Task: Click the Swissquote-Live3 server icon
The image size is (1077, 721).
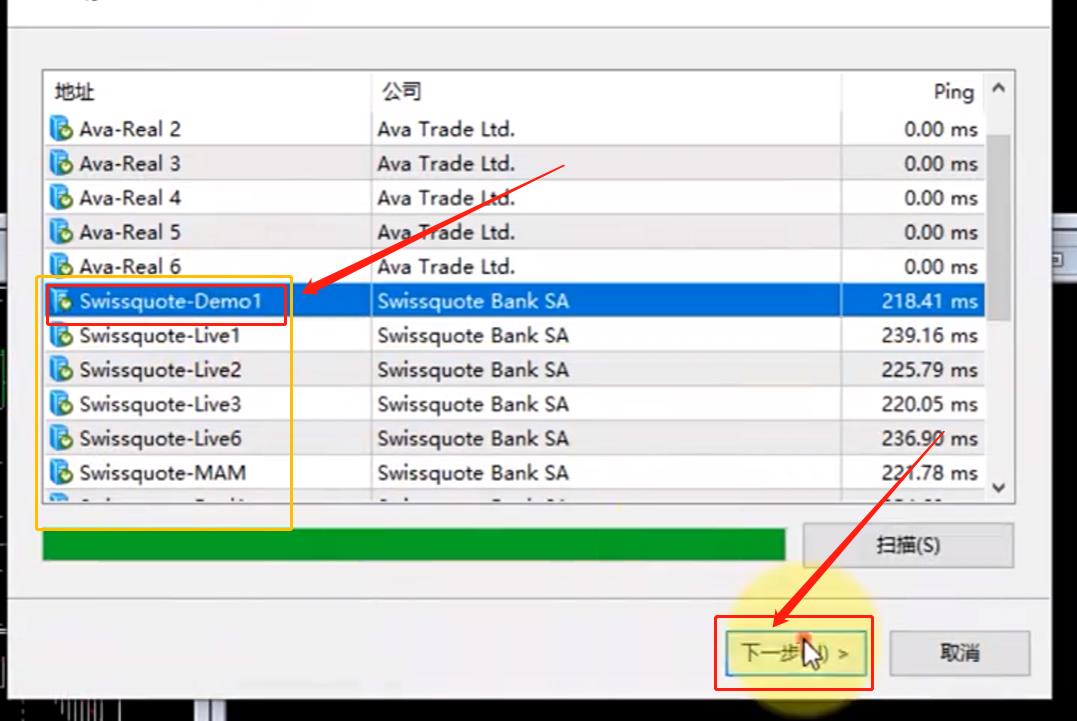Action: [x=62, y=404]
